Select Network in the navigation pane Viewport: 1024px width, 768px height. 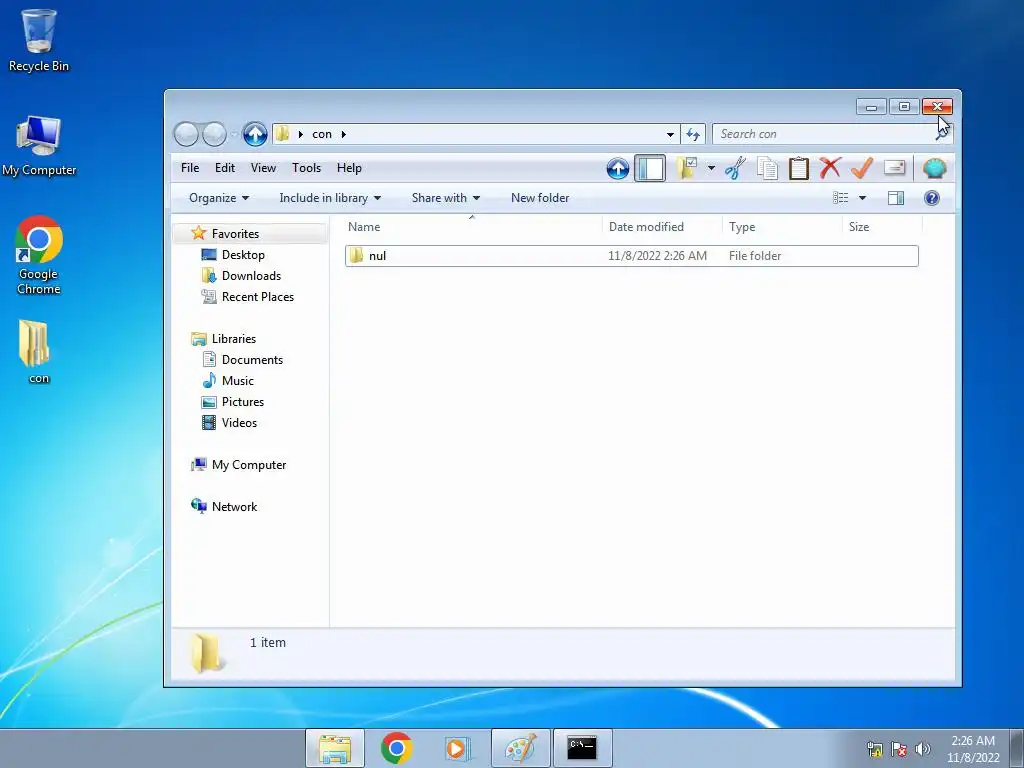(234, 507)
